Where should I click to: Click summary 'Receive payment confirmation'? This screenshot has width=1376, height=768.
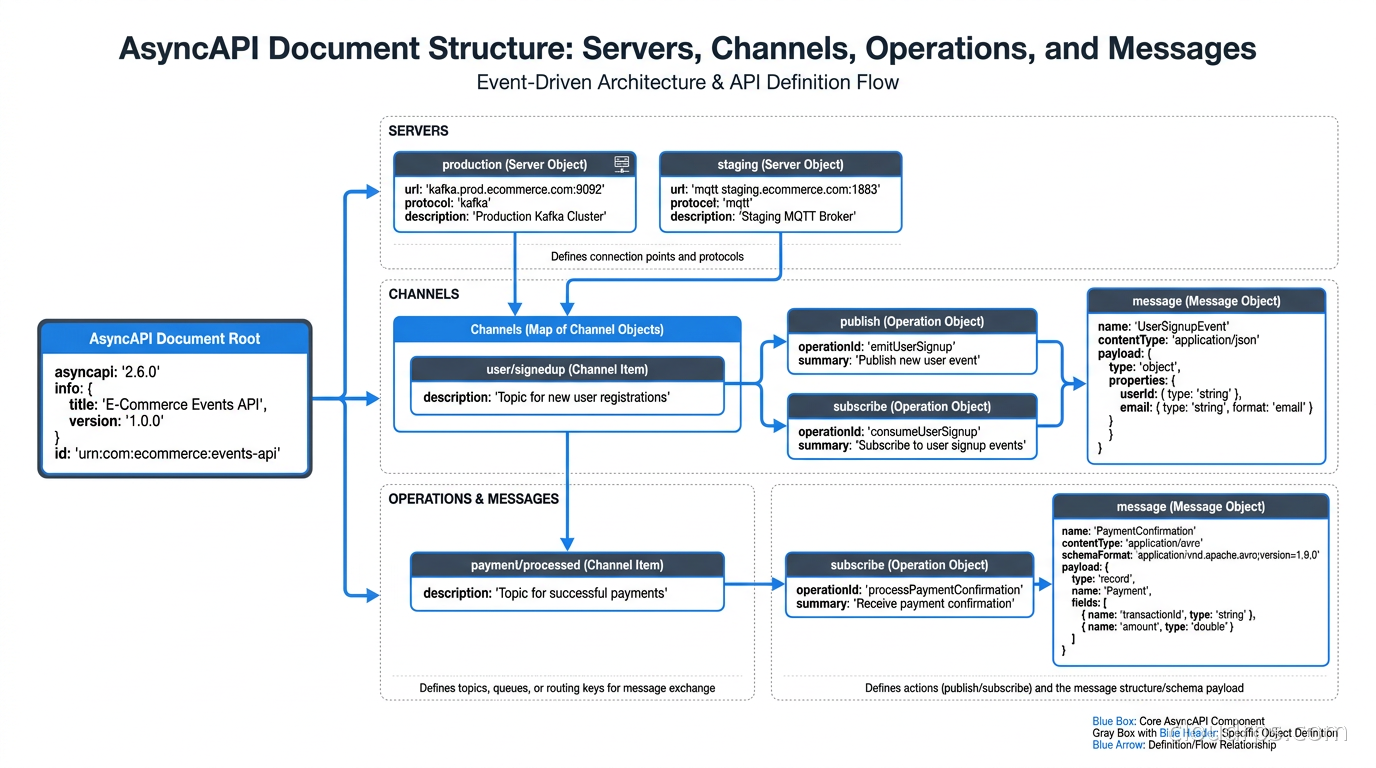point(905,603)
